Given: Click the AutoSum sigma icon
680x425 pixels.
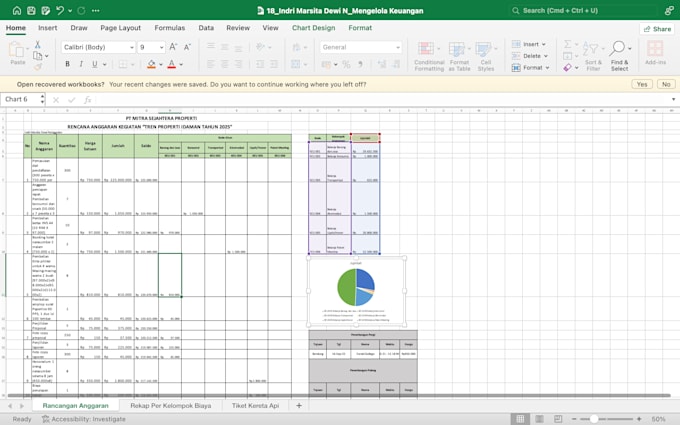Looking at the screenshot, I should point(568,44).
